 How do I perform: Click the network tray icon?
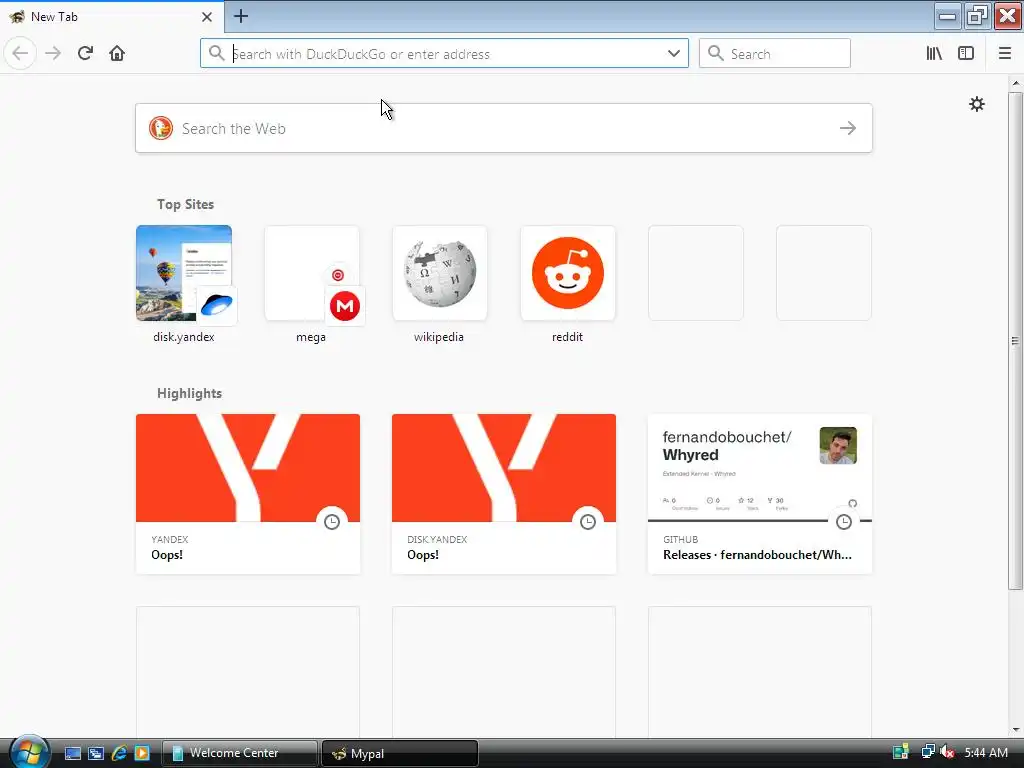pos(927,752)
